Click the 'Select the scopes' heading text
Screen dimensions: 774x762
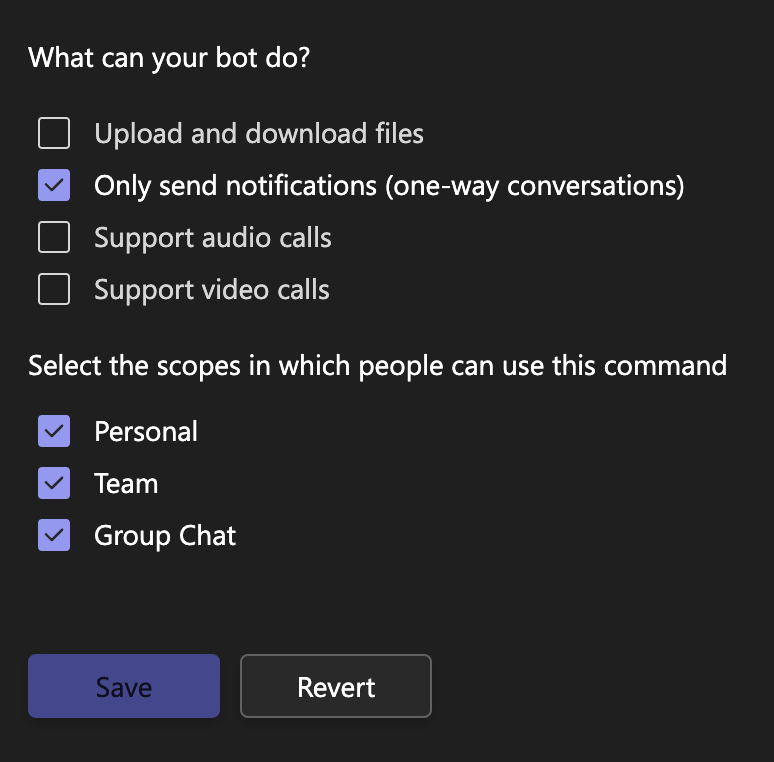(x=377, y=366)
